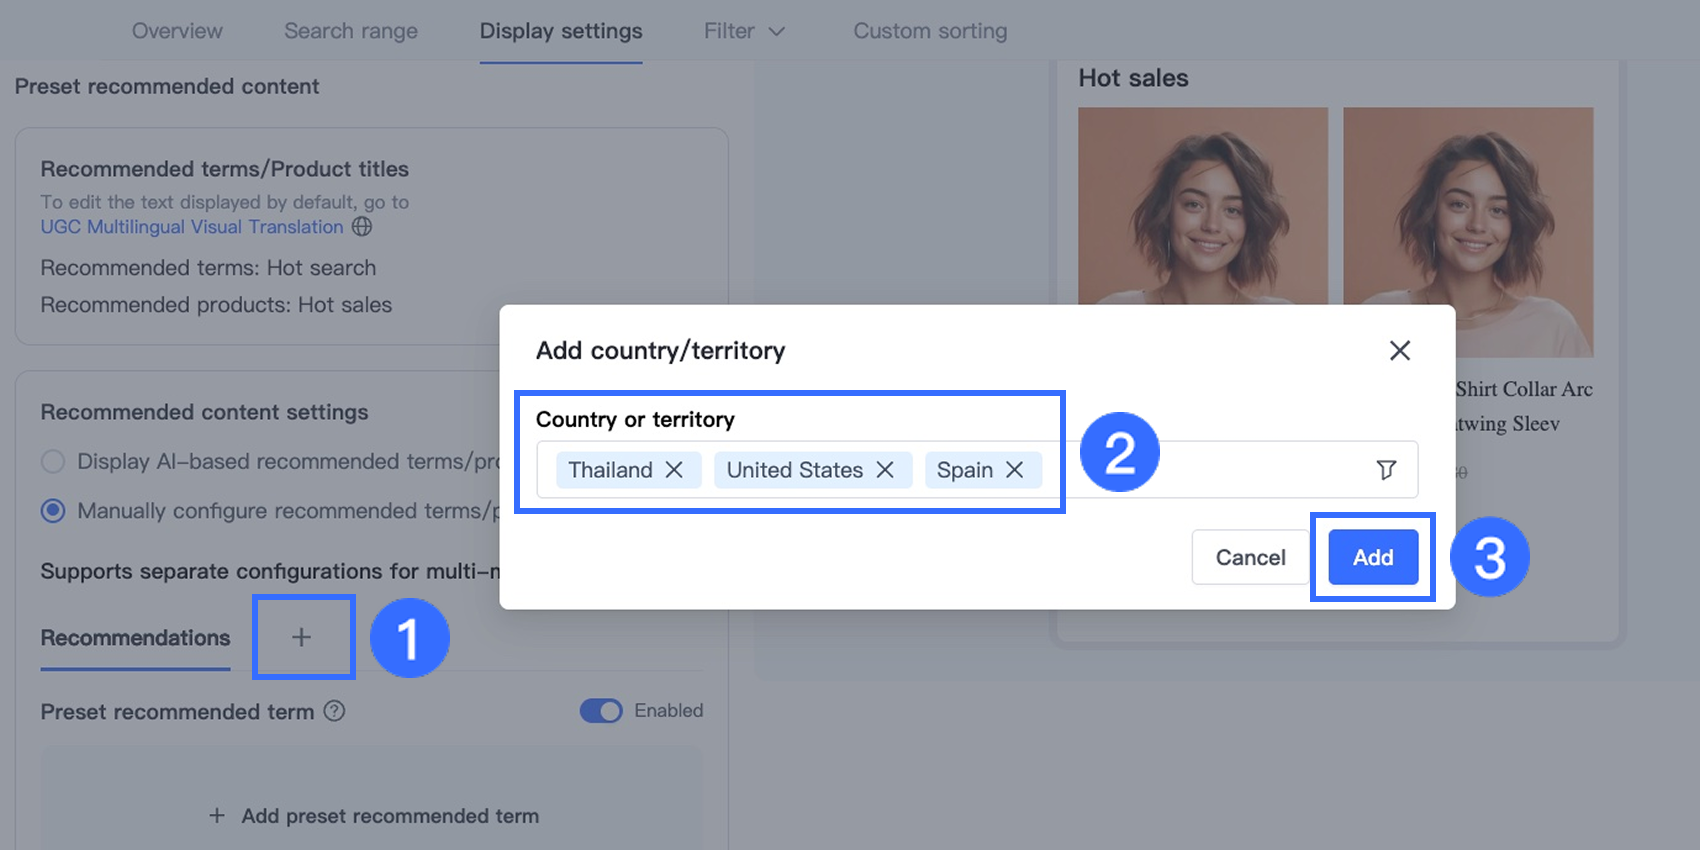This screenshot has height=850, width=1700.
Task: Remove the Thailand tag
Action: pos(674,470)
